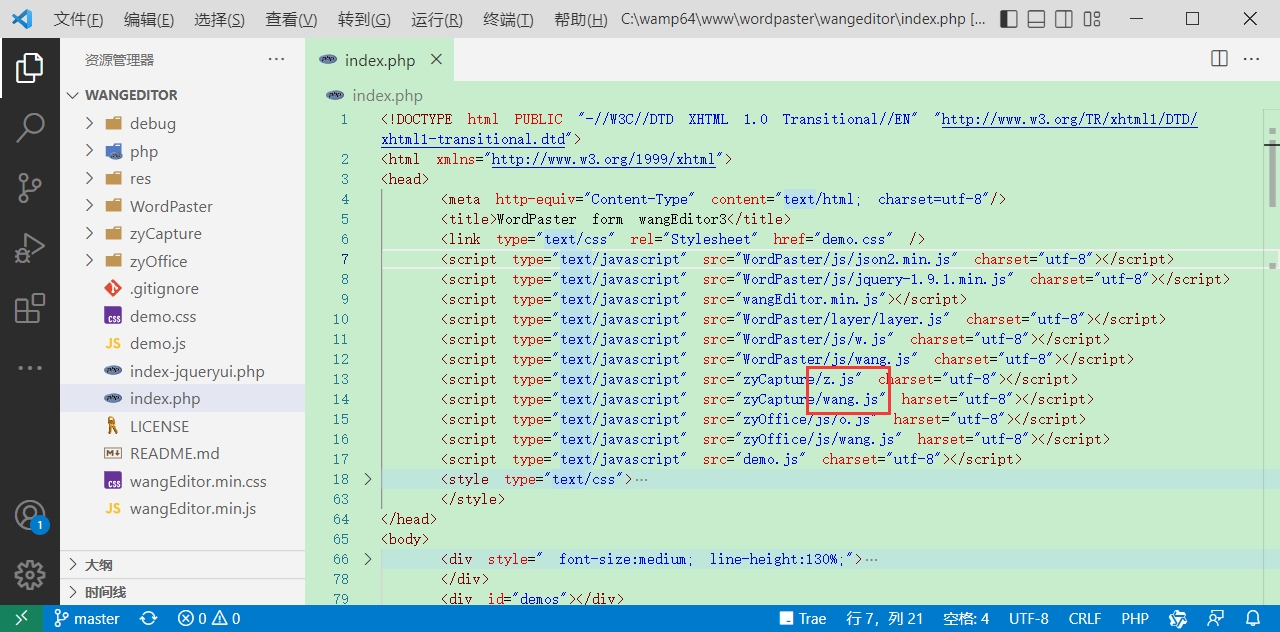This screenshot has width=1280, height=632.
Task: Open the notifications bell in status bar
Action: click(x=1253, y=619)
